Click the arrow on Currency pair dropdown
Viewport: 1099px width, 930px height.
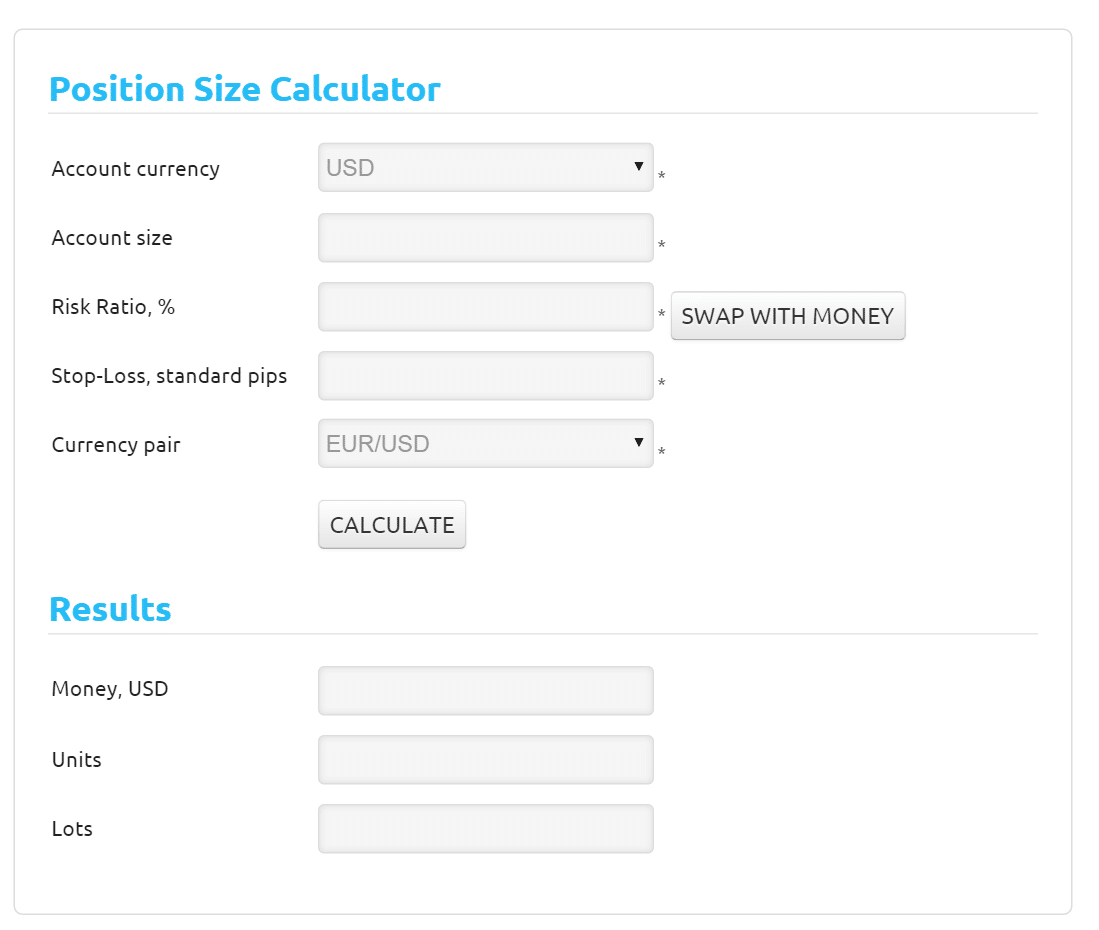(x=639, y=442)
